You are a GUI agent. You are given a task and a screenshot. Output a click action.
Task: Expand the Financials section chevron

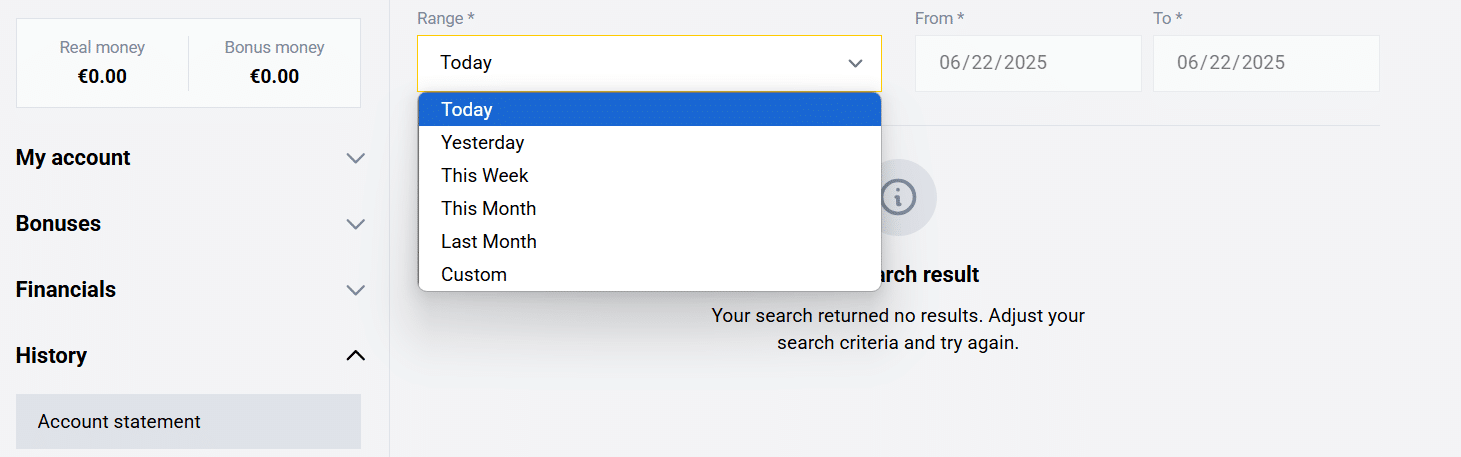(355, 290)
